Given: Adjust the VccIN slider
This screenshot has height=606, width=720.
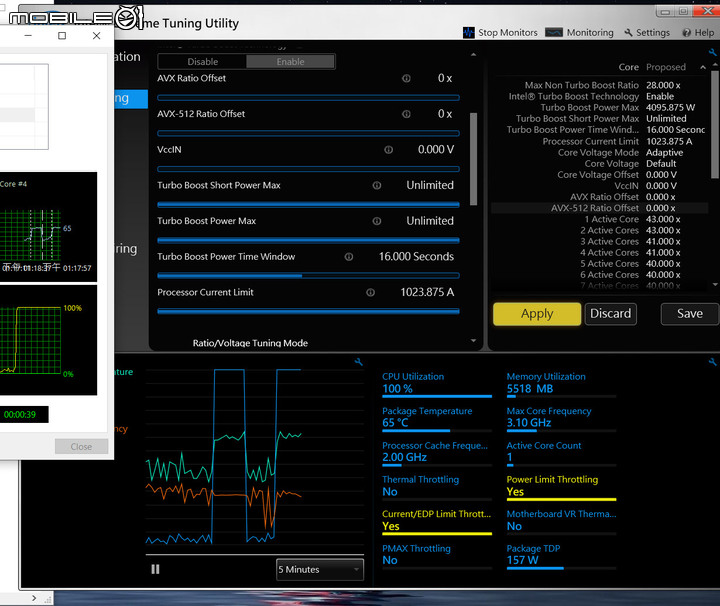Looking at the screenshot, I should [308, 169].
